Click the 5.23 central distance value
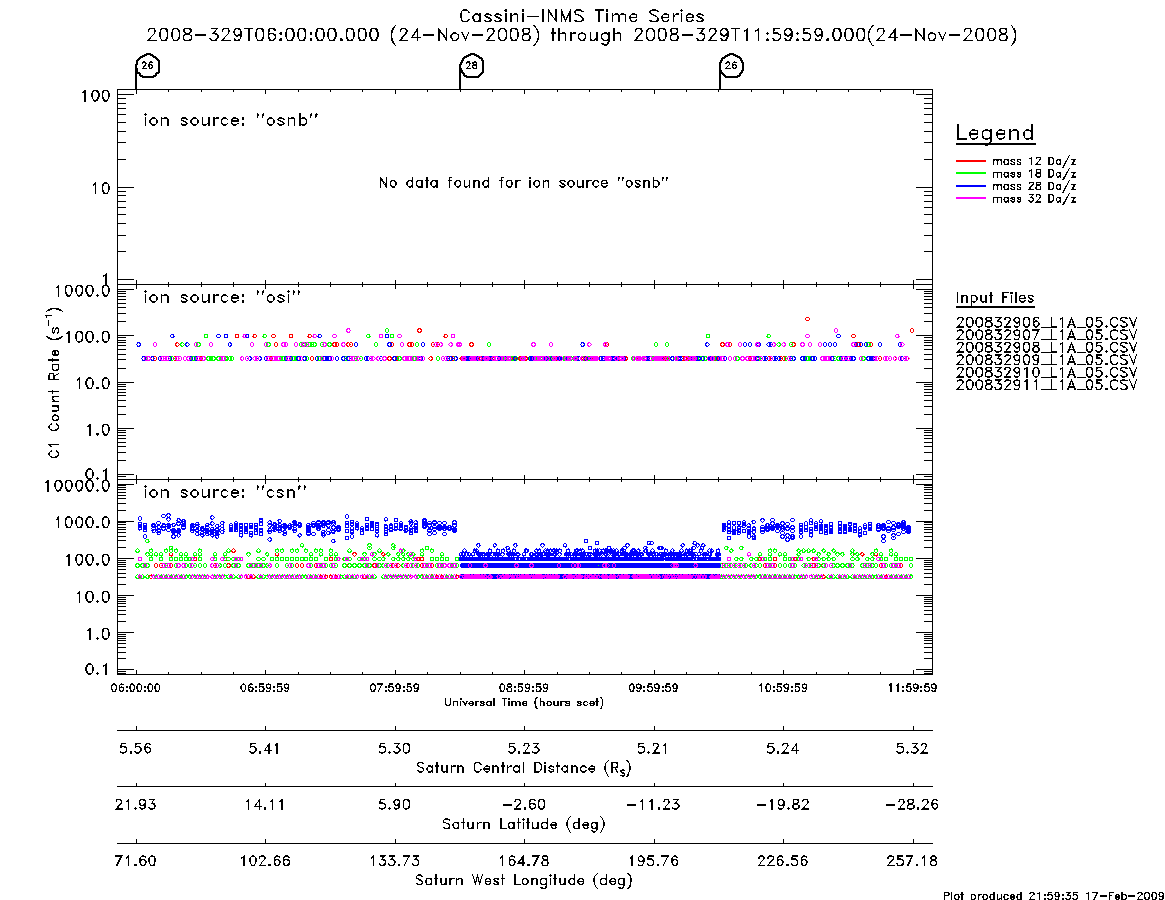1165x900 pixels. pos(524,748)
